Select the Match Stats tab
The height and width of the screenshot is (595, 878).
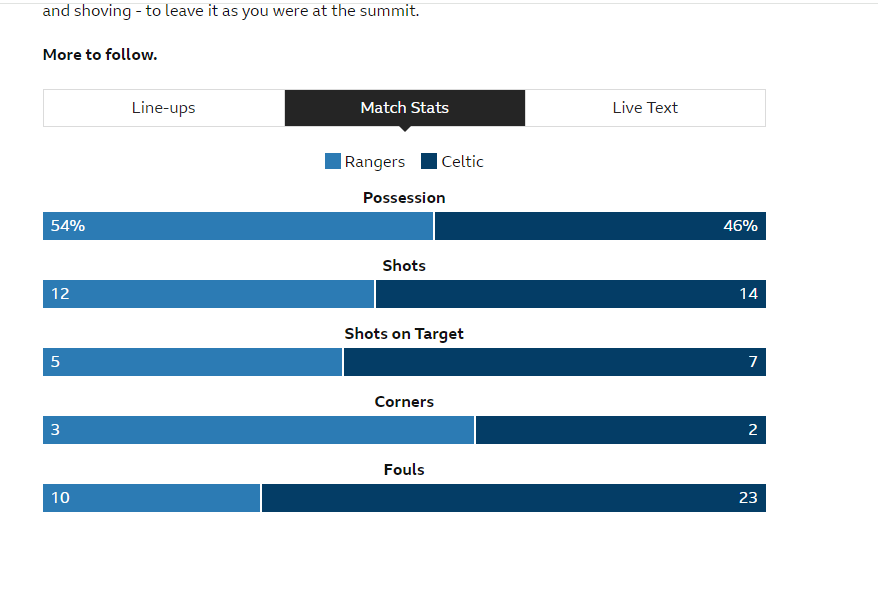405,108
